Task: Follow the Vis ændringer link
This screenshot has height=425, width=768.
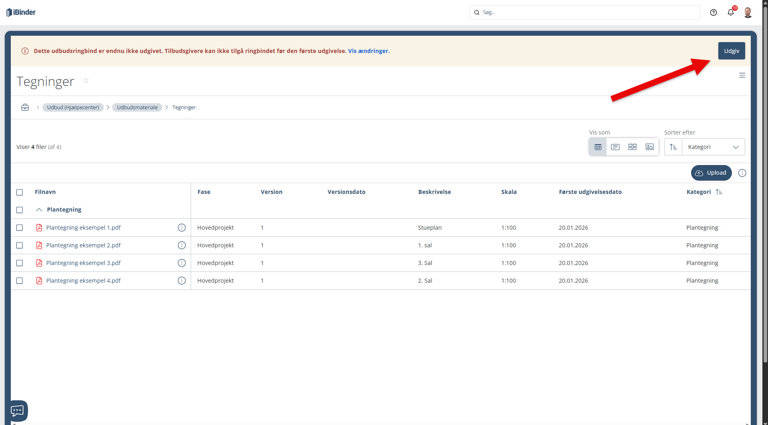Action: click(369, 51)
